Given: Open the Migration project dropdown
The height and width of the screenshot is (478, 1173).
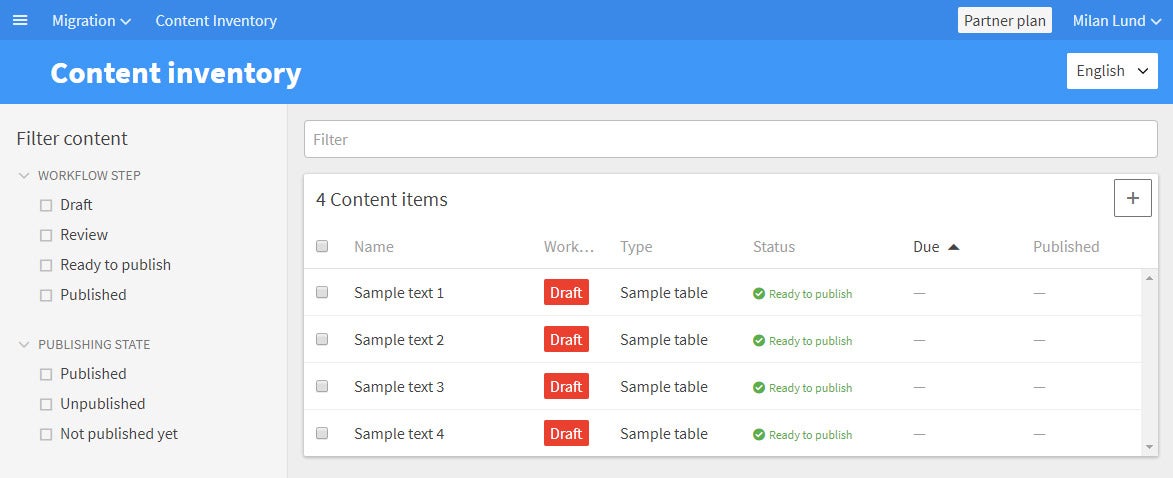Looking at the screenshot, I should [x=91, y=21].
